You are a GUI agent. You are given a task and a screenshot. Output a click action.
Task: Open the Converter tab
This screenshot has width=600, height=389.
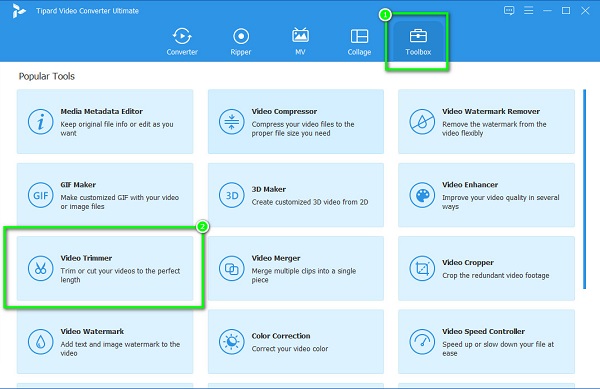click(182, 42)
